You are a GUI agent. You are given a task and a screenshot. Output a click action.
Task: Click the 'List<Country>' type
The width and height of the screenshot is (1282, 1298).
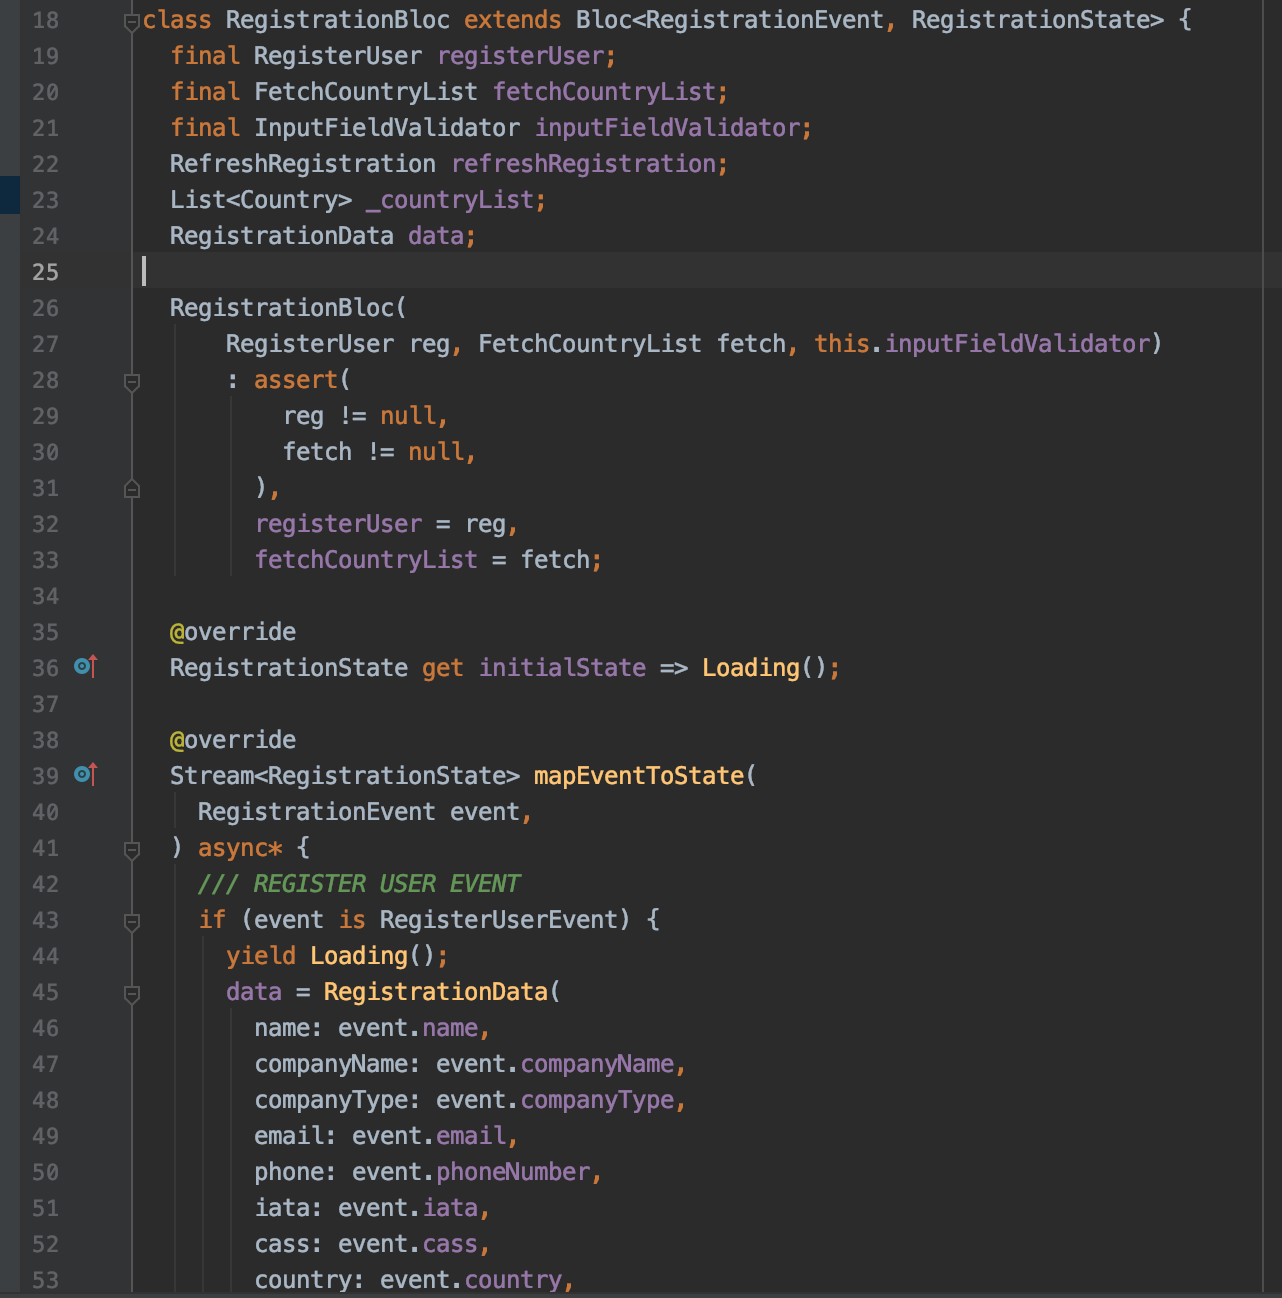[261, 200]
